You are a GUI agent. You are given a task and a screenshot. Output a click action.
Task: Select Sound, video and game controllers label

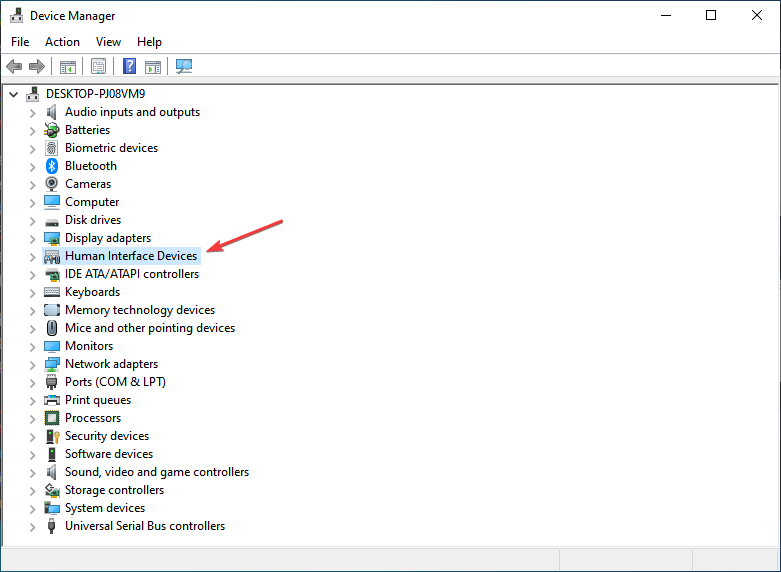[157, 472]
